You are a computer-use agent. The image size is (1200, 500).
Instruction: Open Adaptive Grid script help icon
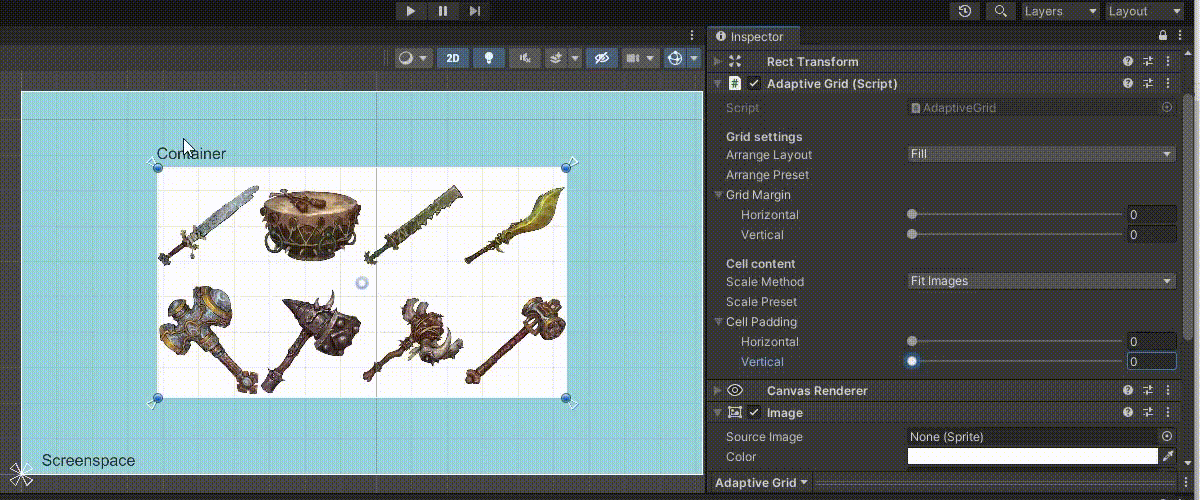pyautogui.click(x=1128, y=84)
